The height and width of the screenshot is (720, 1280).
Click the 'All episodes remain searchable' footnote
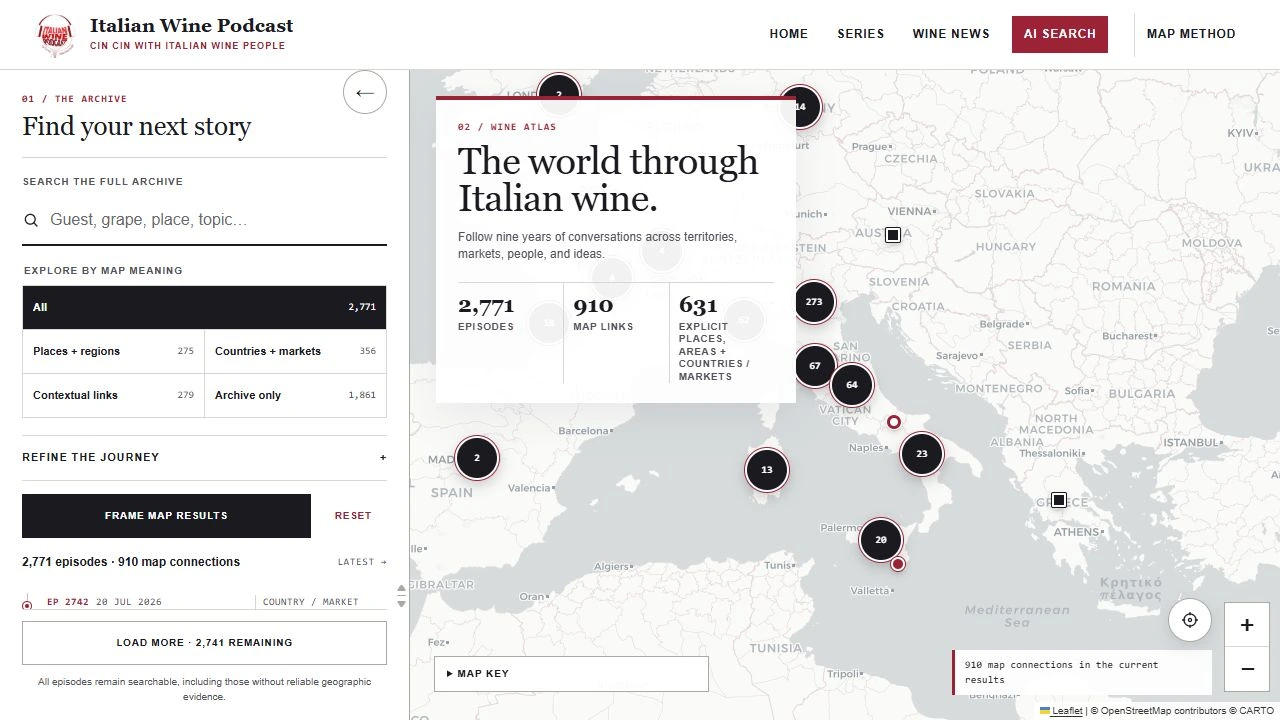click(204, 689)
